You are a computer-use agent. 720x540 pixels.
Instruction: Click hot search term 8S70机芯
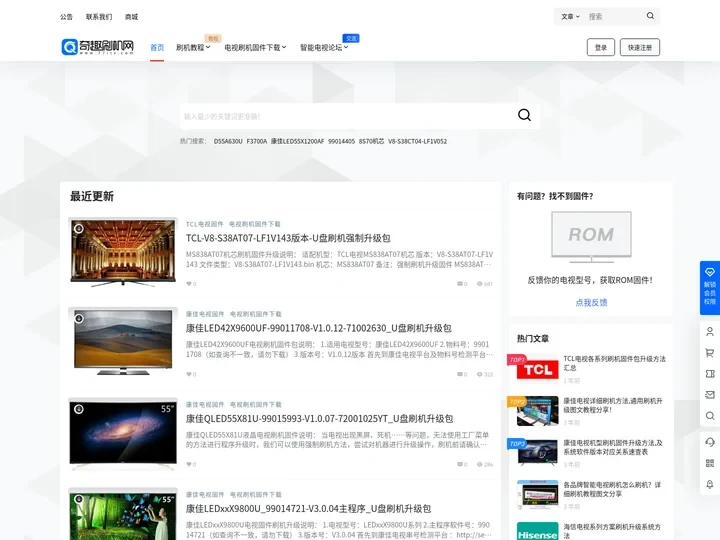click(x=371, y=141)
